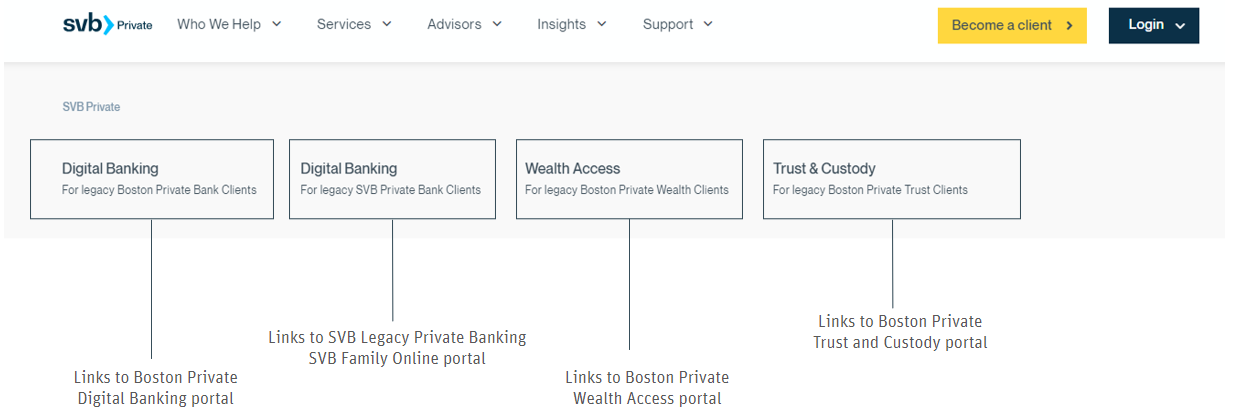
Task: Expand the Who We Help chevron
Action: tap(276, 24)
